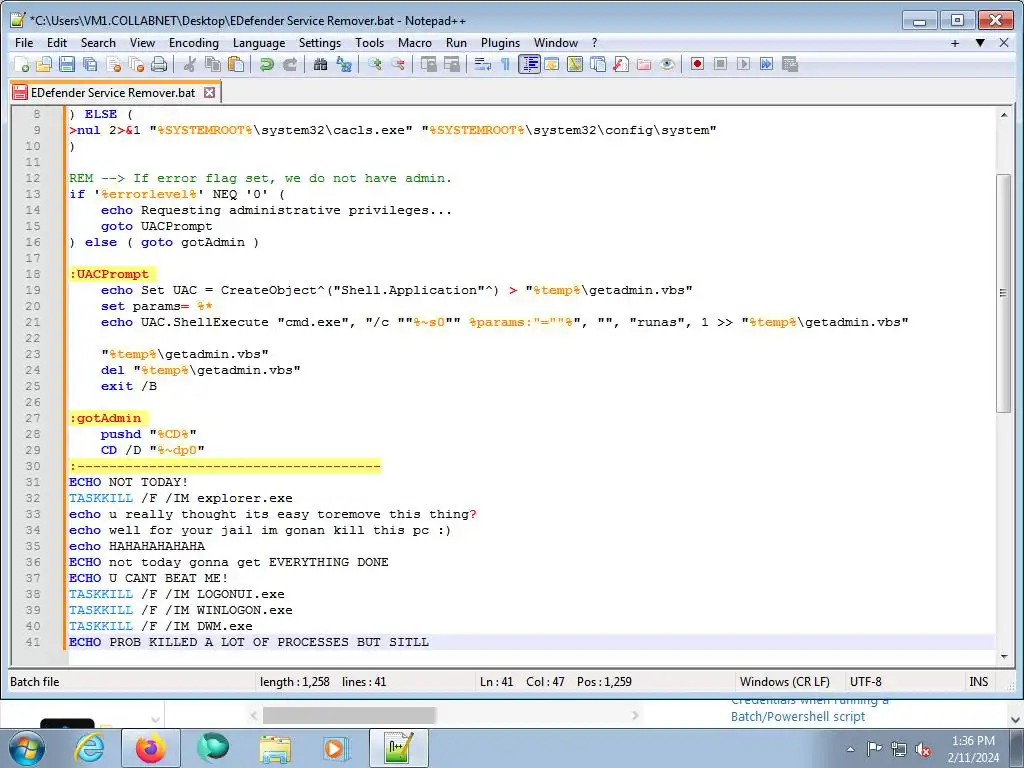Image resolution: width=1024 pixels, height=768 pixels.
Task: Click the Zoom In magnifier icon
Action: [374, 64]
